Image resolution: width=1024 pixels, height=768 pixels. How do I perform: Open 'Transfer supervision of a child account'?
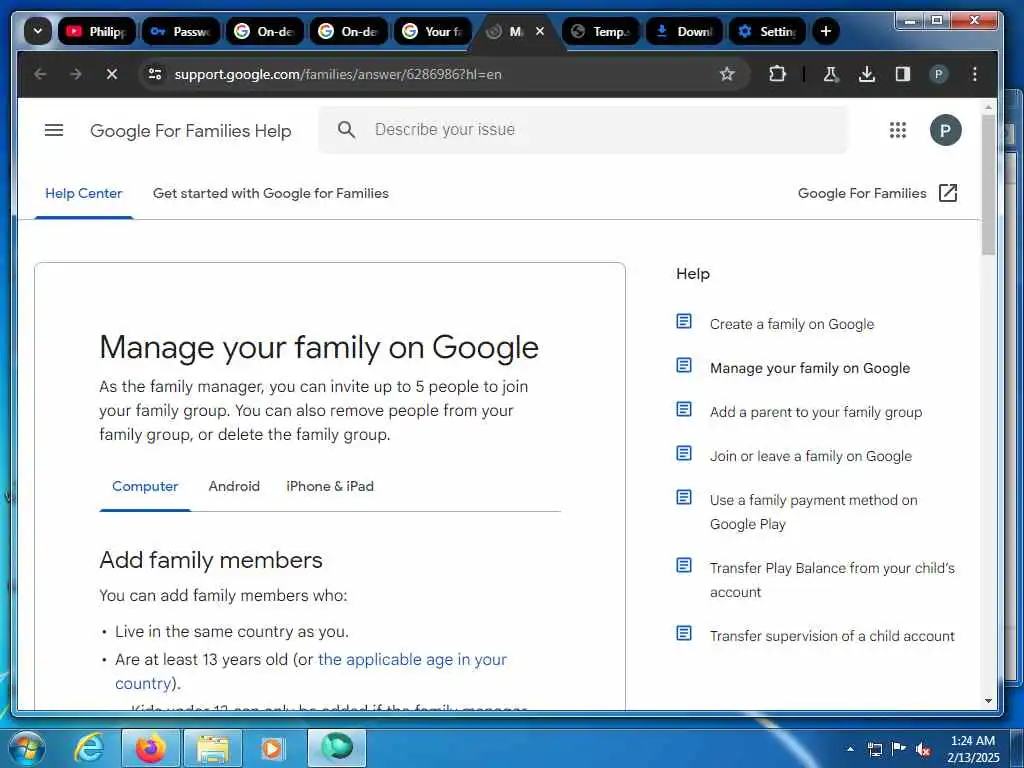(x=832, y=635)
